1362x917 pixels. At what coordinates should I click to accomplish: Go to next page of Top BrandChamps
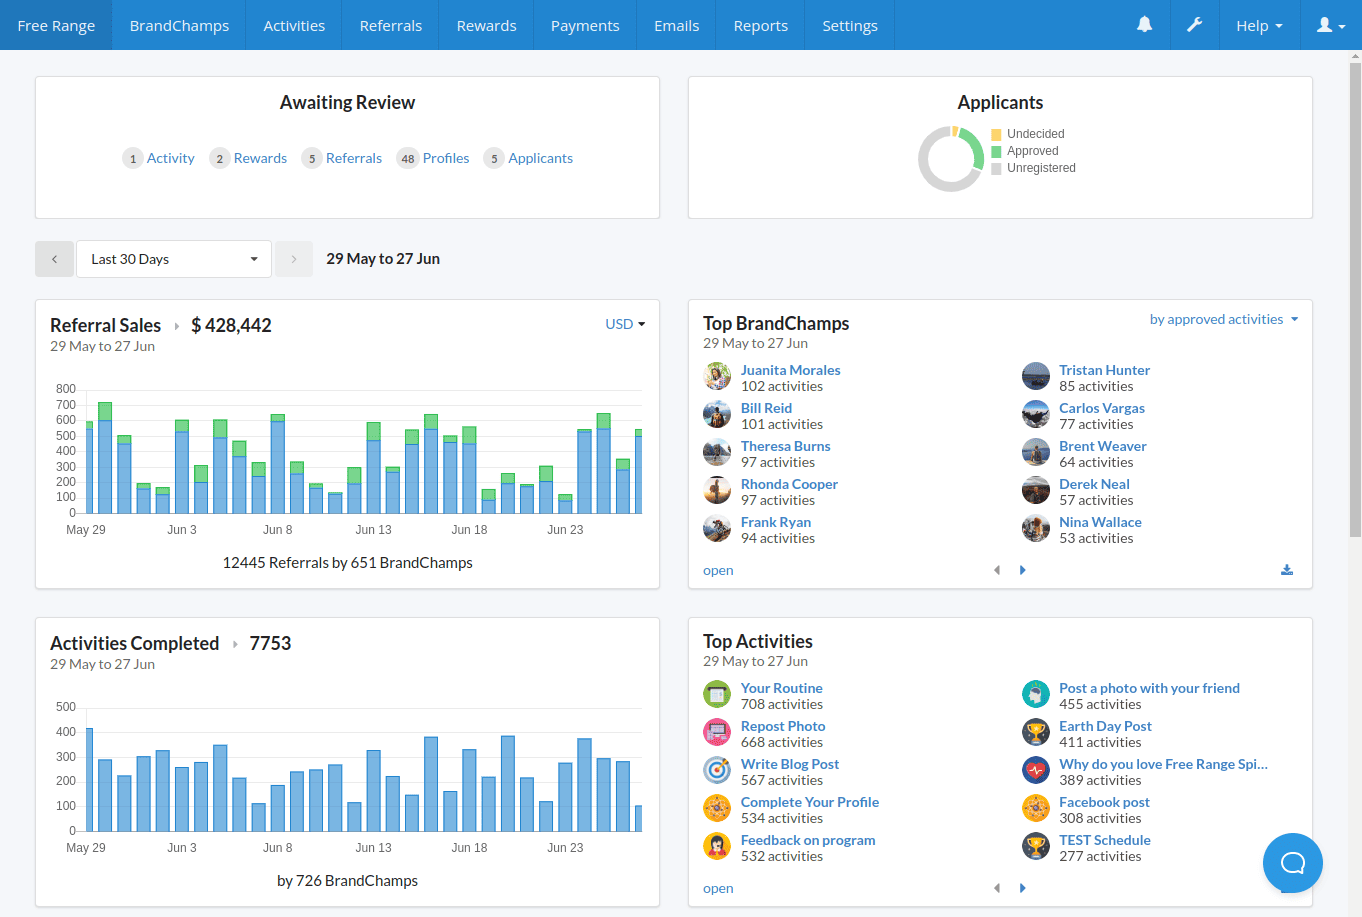[x=1022, y=570]
